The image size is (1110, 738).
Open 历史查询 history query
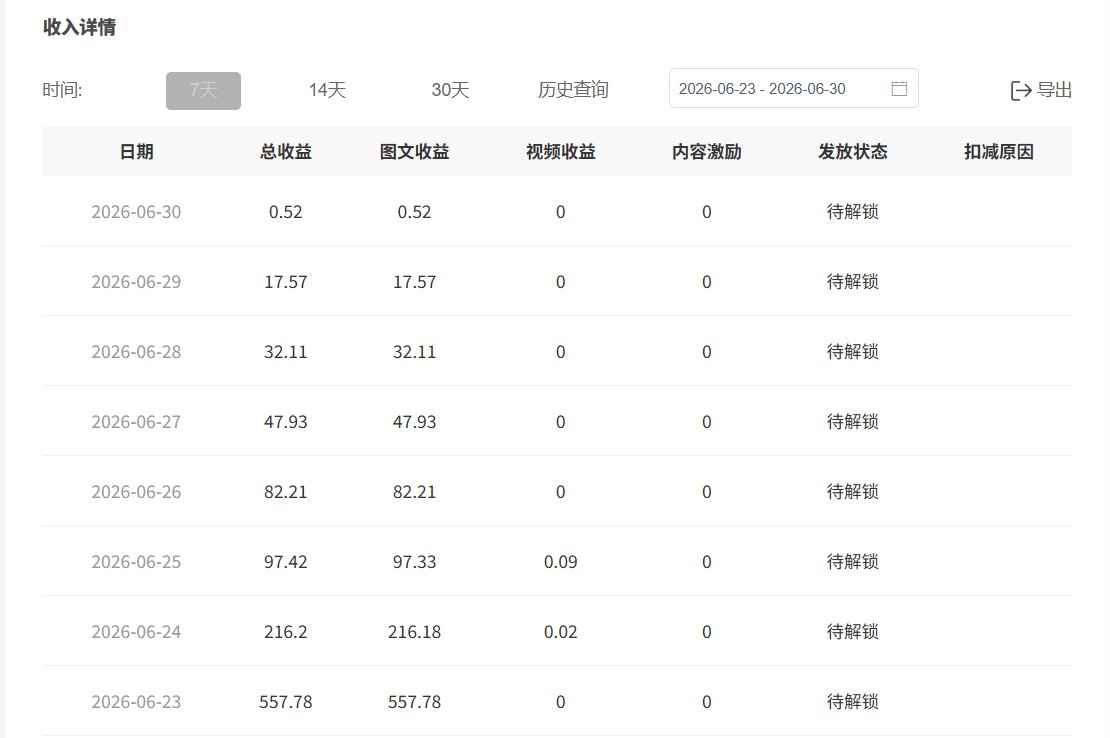(x=573, y=90)
